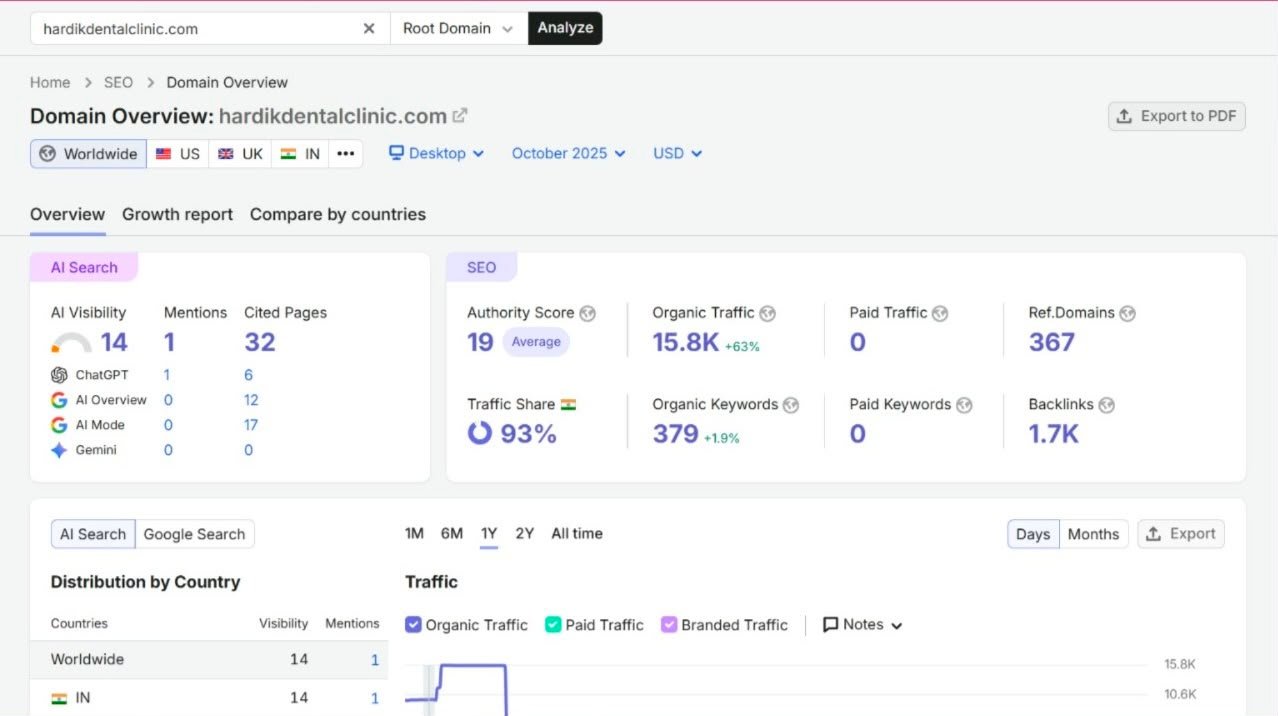Click the Google icon for AI Mode
Screen dimensions: 1278x716
click(x=59, y=425)
